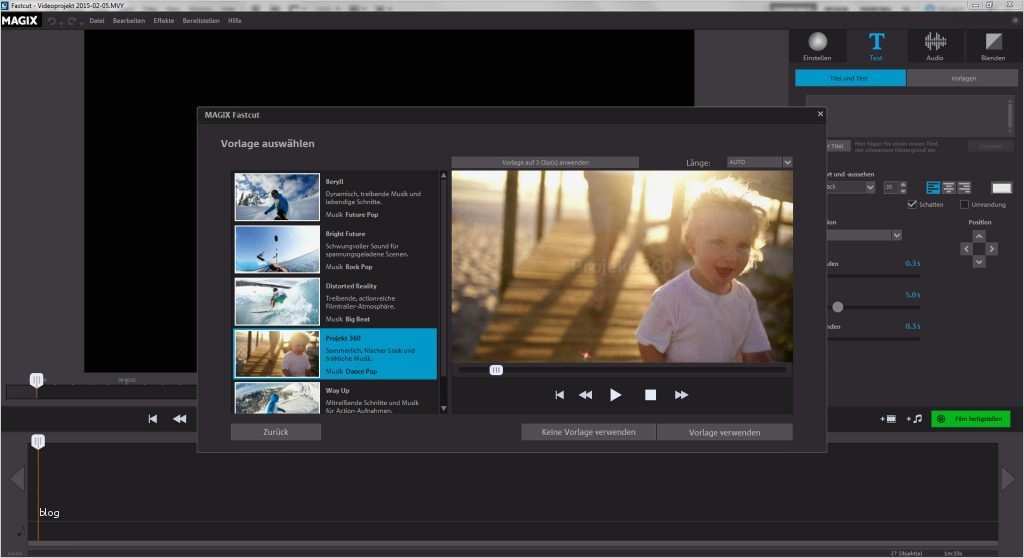Image resolution: width=1024 pixels, height=558 pixels.
Task: Open the font dropdown in text panel
Action: 868,187
